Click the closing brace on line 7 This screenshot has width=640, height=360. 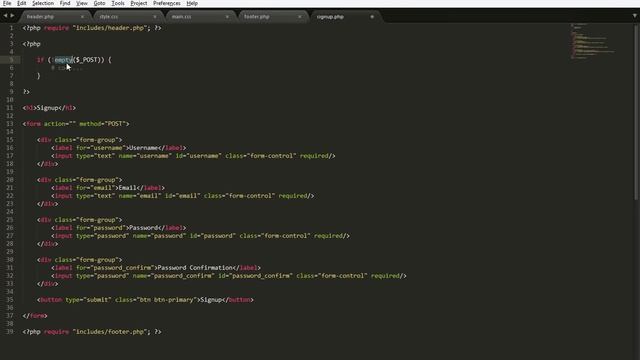pyautogui.click(x=39, y=76)
